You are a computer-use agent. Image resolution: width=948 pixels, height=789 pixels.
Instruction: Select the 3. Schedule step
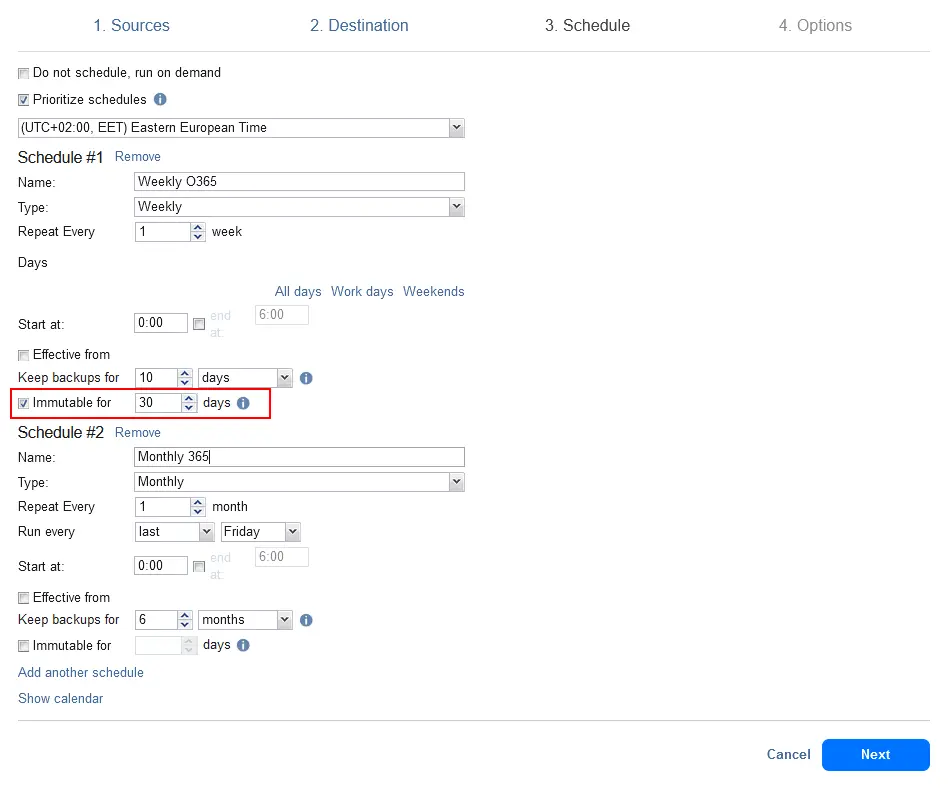[587, 25]
